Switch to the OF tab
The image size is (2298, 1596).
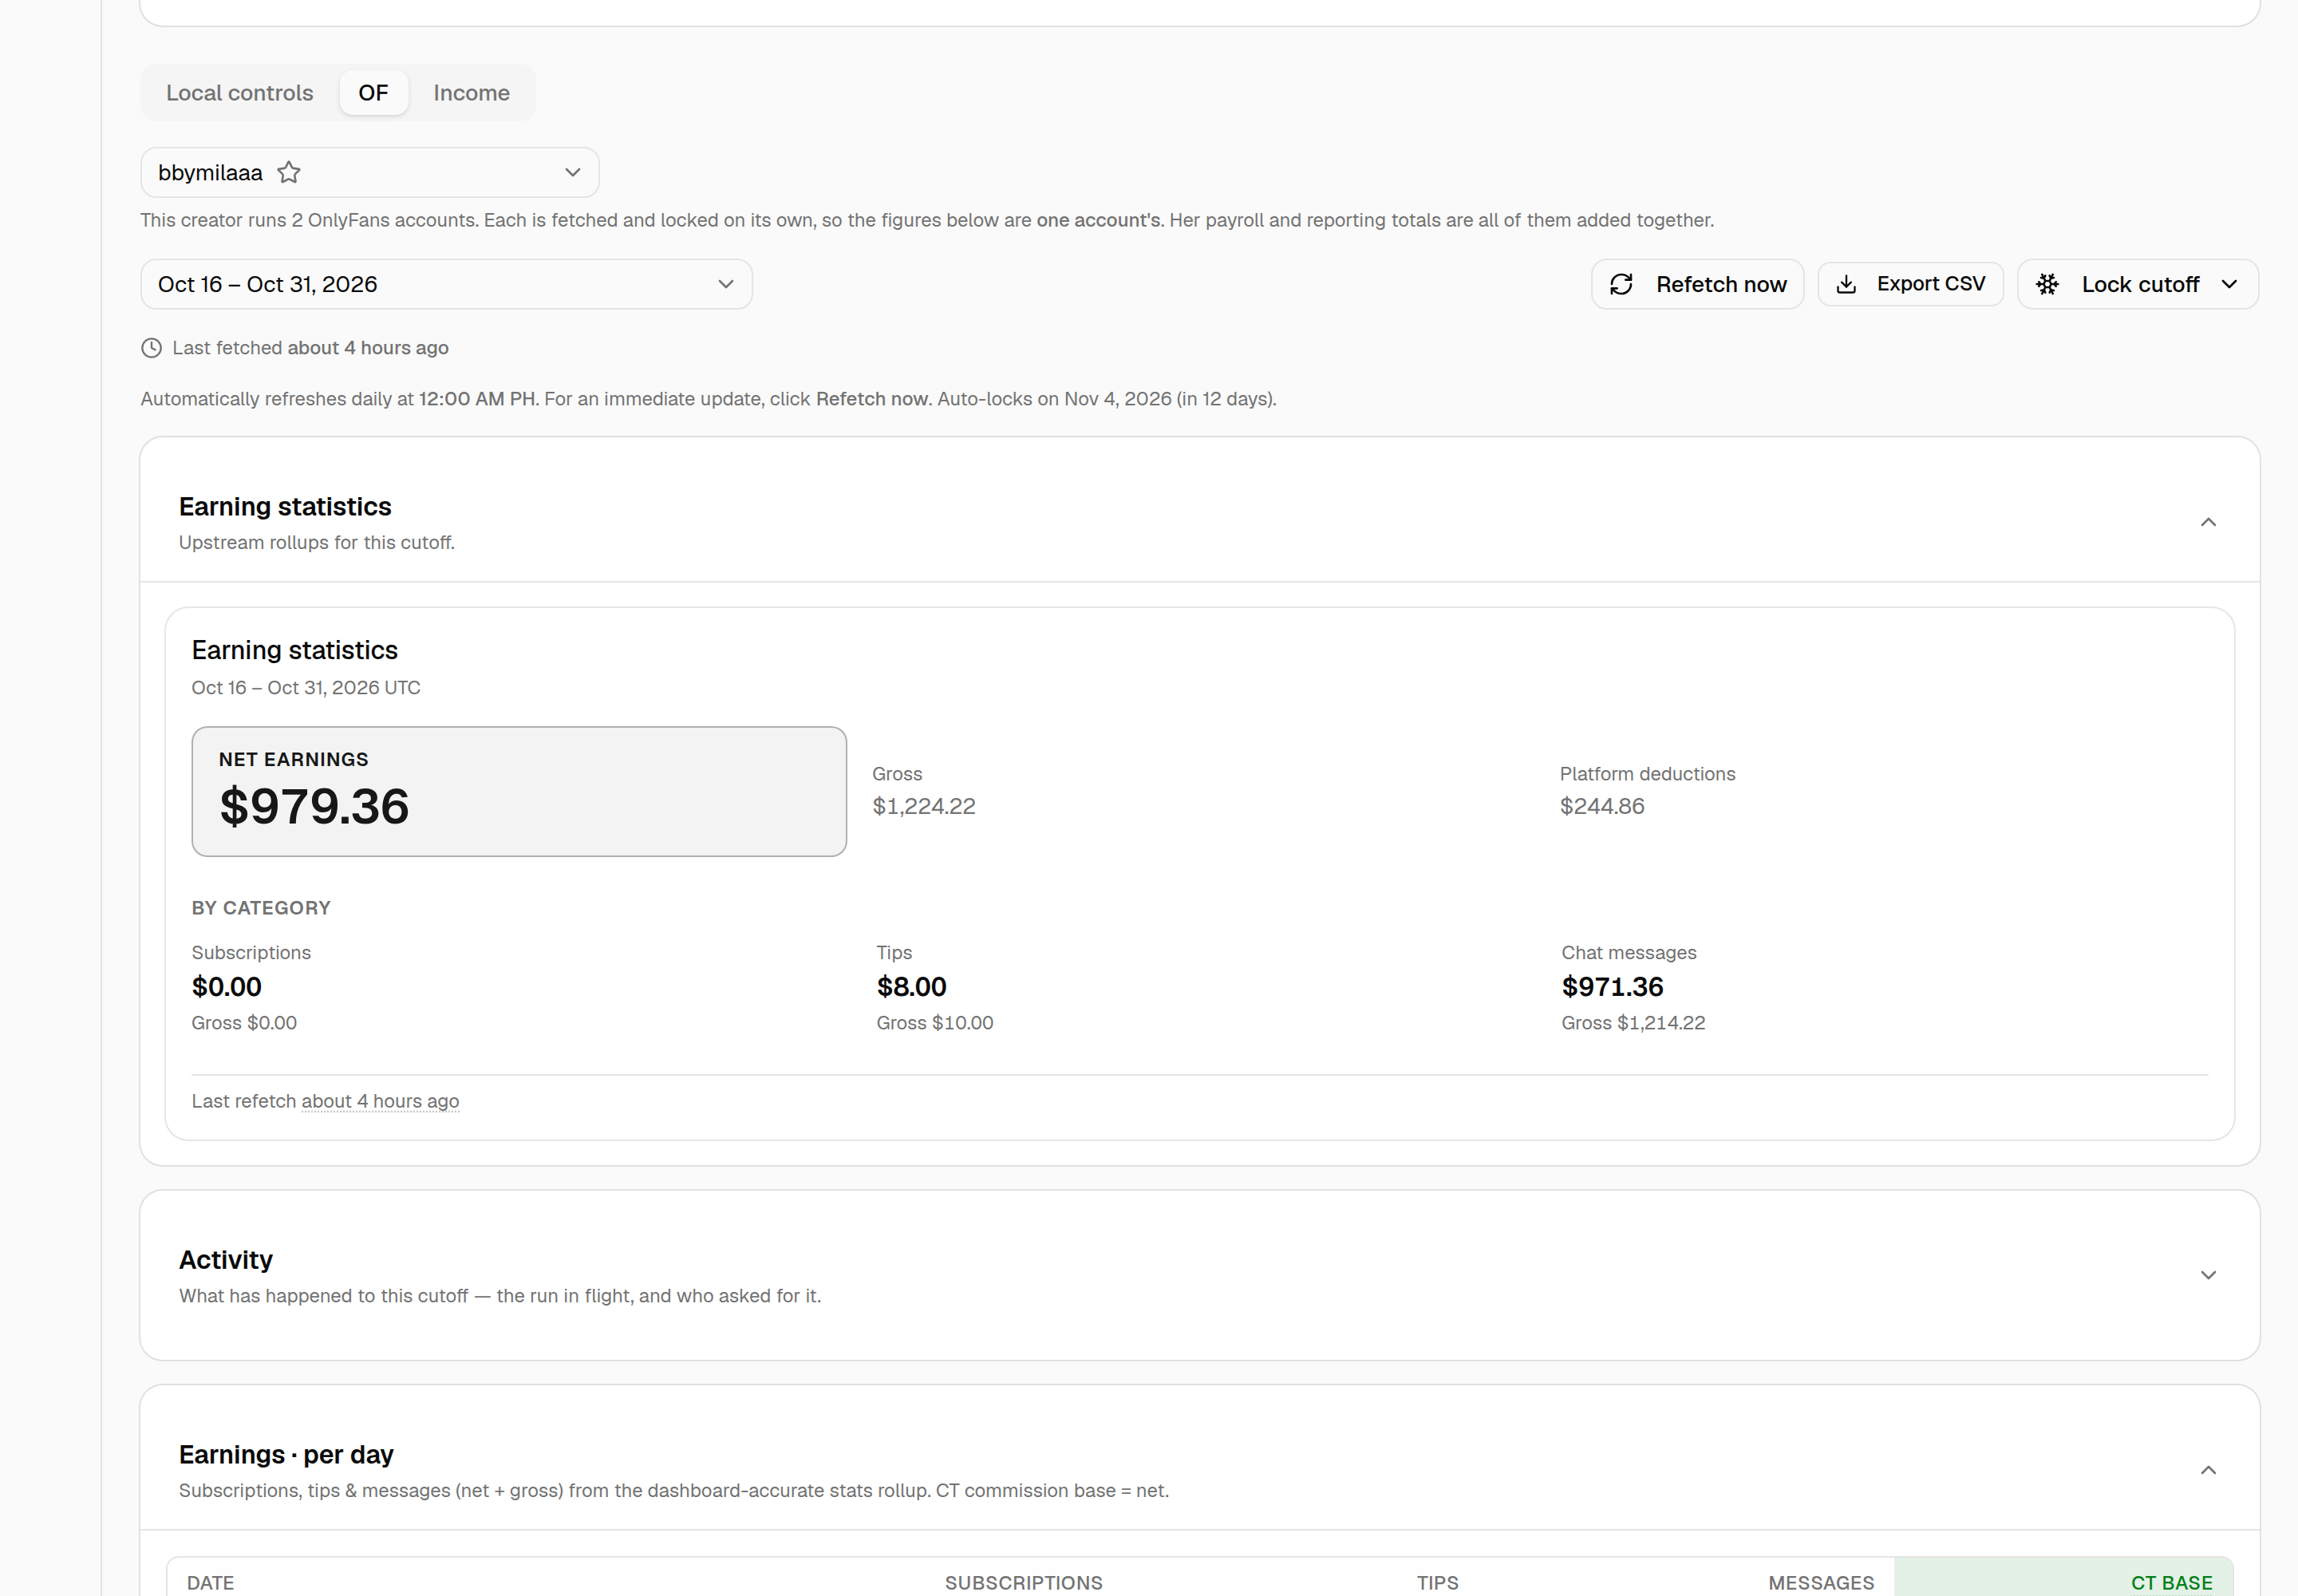tap(373, 93)
